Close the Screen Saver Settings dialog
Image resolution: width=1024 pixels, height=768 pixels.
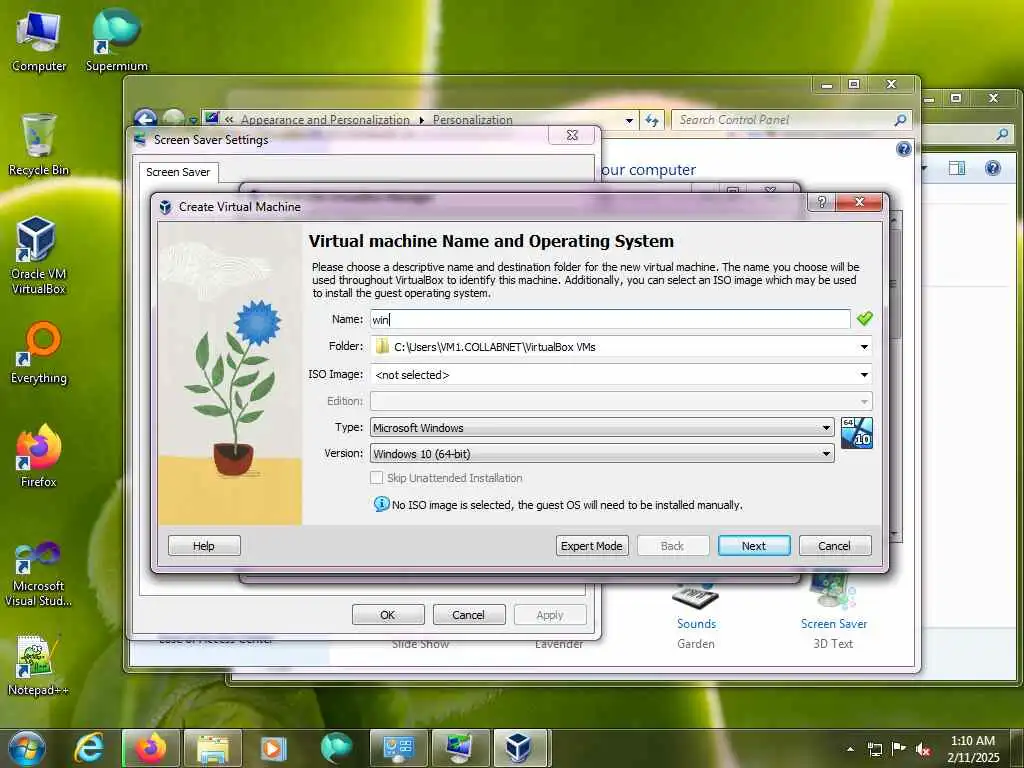(573, 135)
